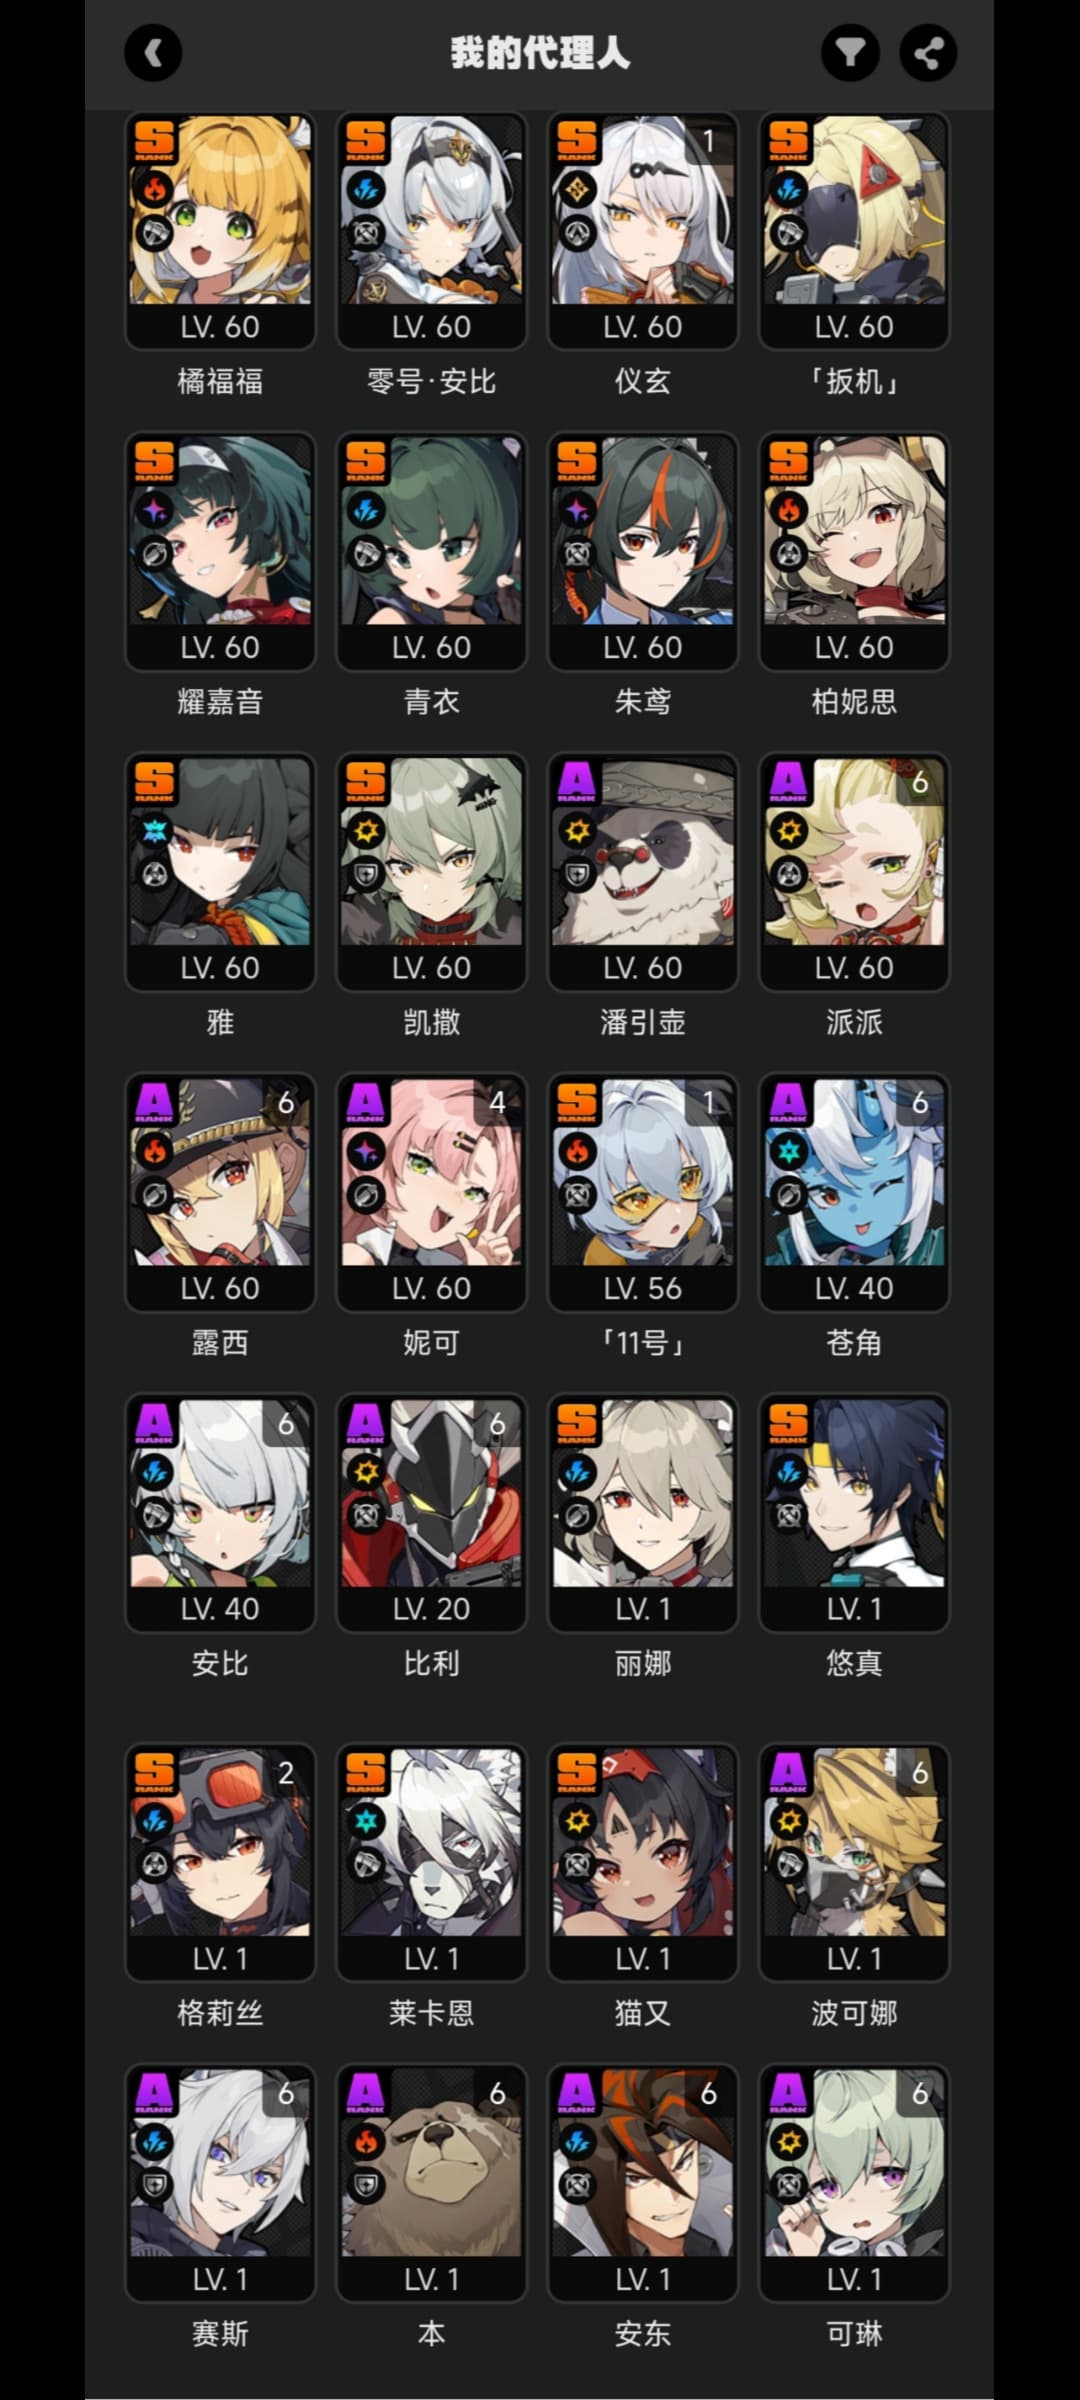Image resolution: width=1080 pixels, height=2400 pixels.
Task: Open the agent filter funnel icon
Action: (850, 53)
